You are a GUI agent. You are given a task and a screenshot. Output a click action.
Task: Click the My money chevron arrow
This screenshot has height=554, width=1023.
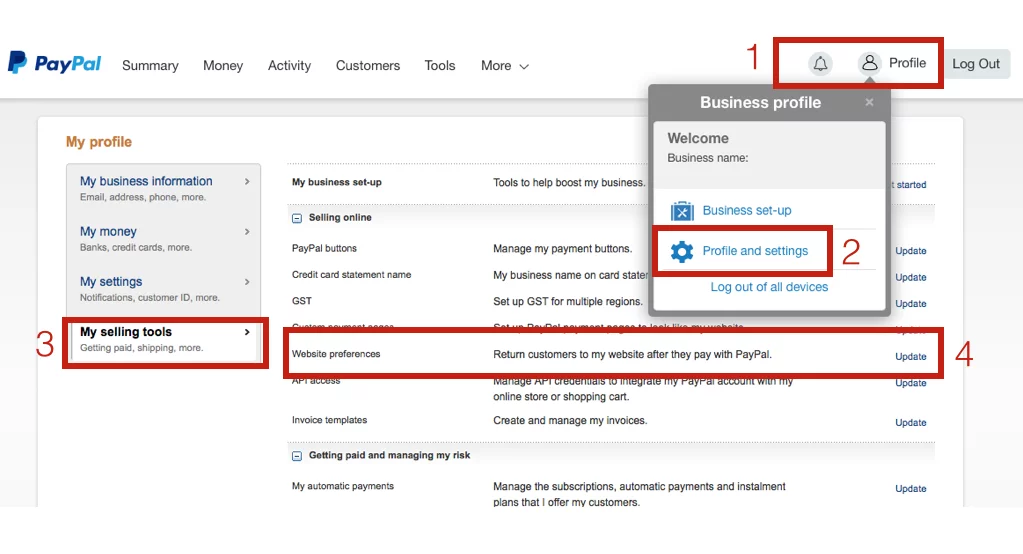click(x=247, y=232)
